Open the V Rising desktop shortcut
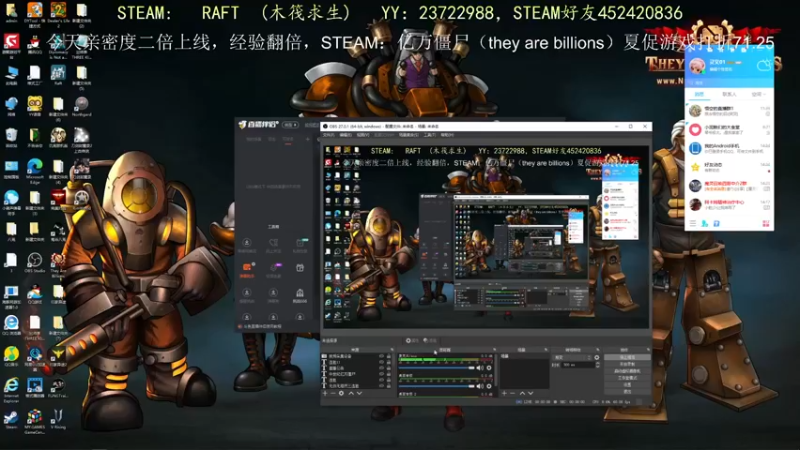The image size is (800, 450). pos(58,419)
